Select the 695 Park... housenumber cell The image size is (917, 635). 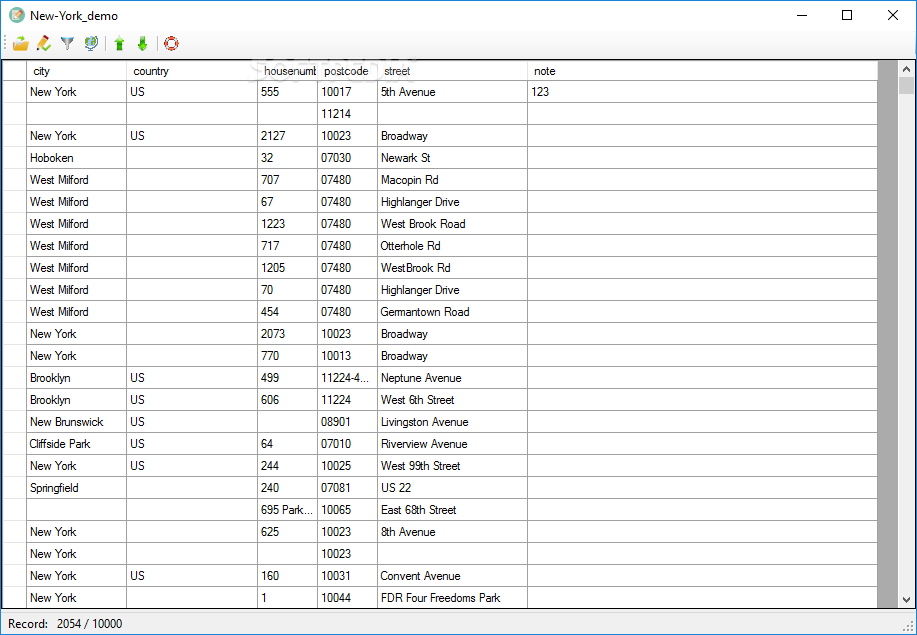pos(287,510)
